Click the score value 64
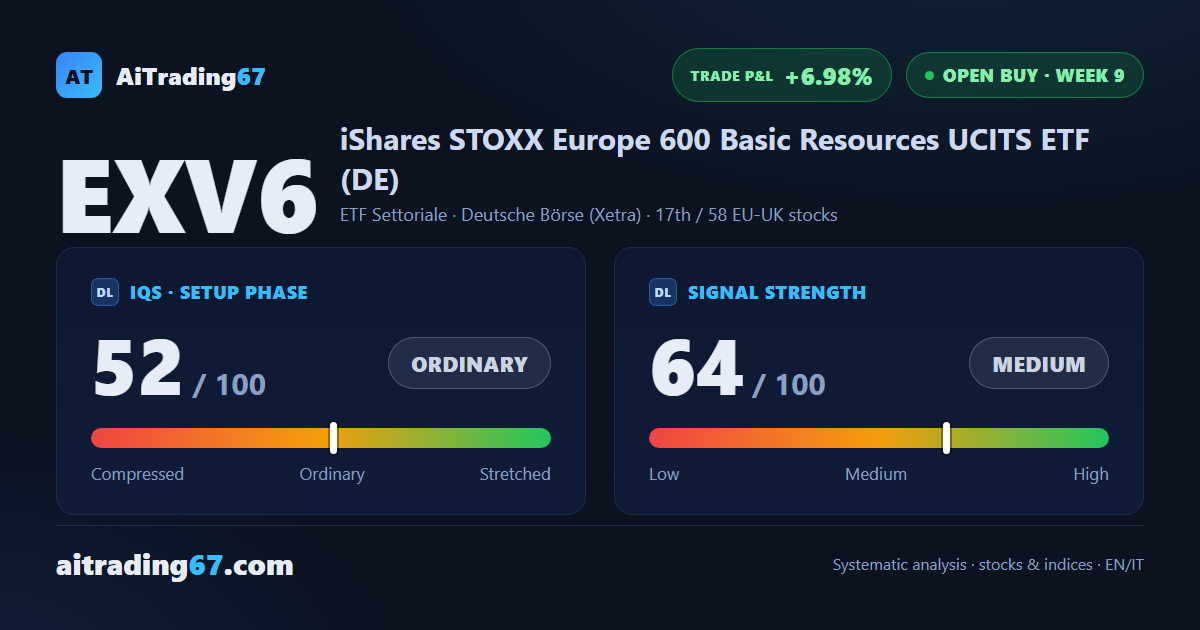This screenshot has height=630, width=1200. 696,368
